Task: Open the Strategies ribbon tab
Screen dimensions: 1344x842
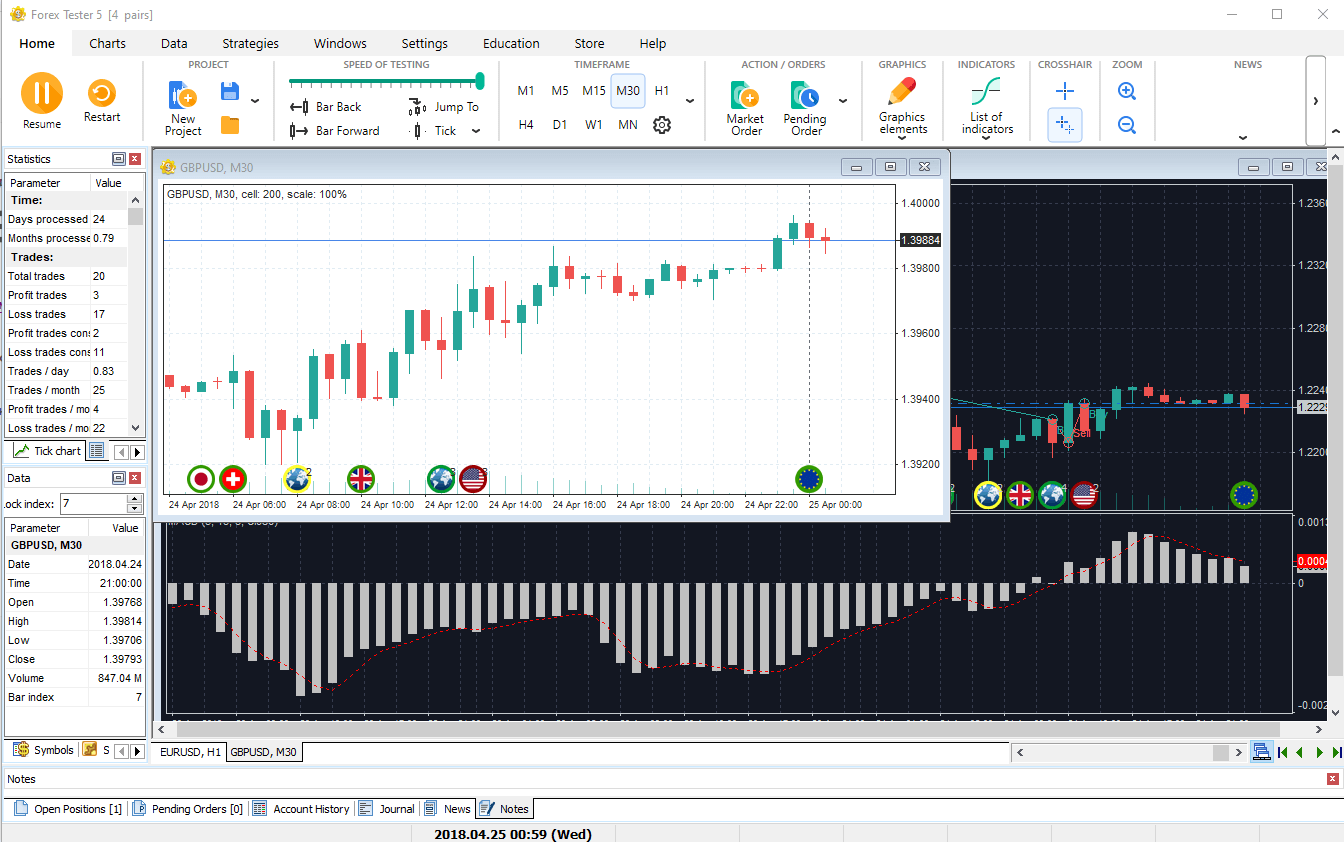Action: point(250,44)
